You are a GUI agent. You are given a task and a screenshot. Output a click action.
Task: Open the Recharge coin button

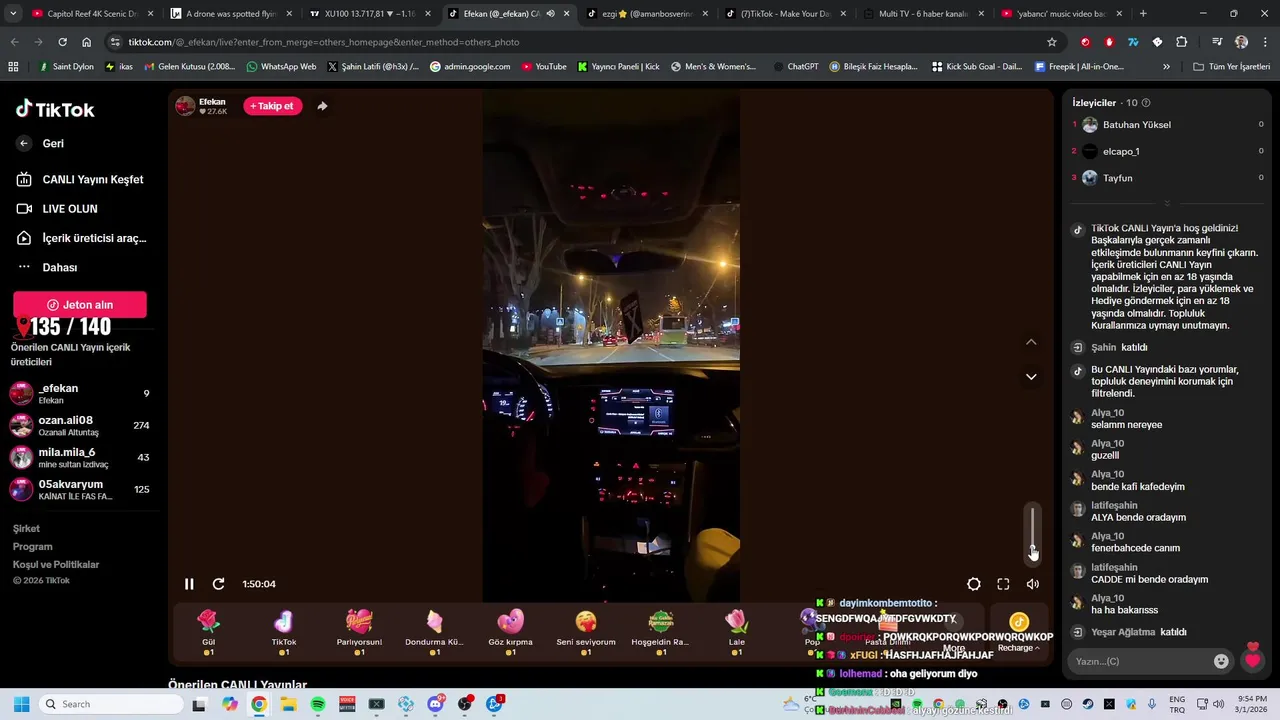1018,632
